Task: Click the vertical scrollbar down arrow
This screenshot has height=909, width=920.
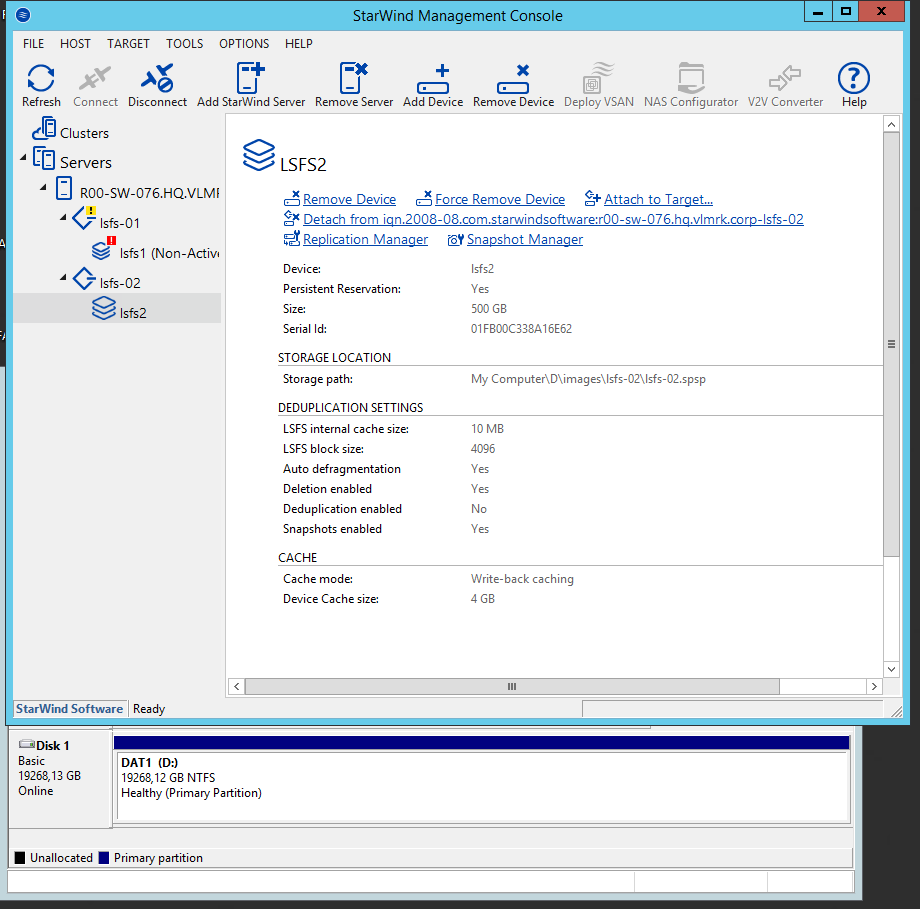Action: click(891, 669)
